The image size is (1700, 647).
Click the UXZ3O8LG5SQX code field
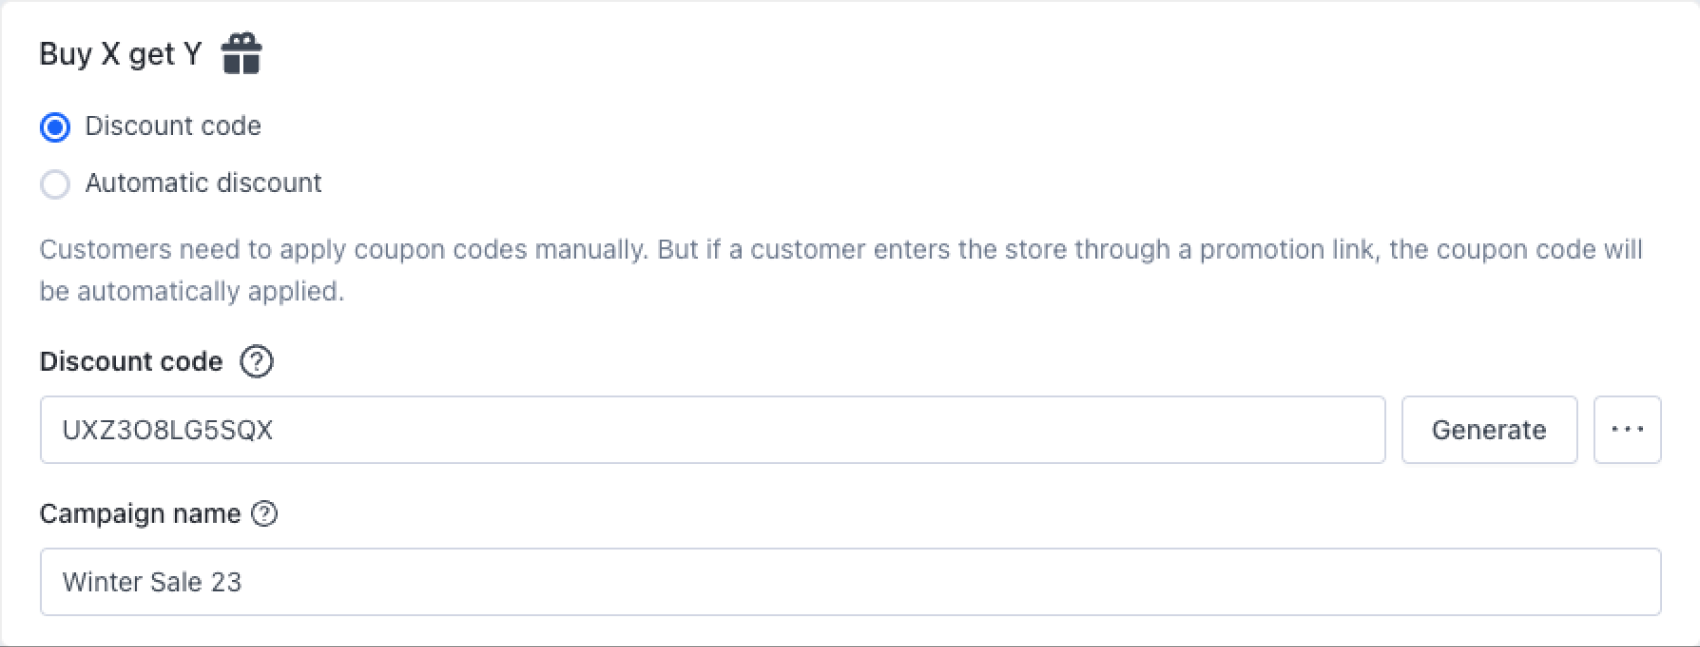700,430
